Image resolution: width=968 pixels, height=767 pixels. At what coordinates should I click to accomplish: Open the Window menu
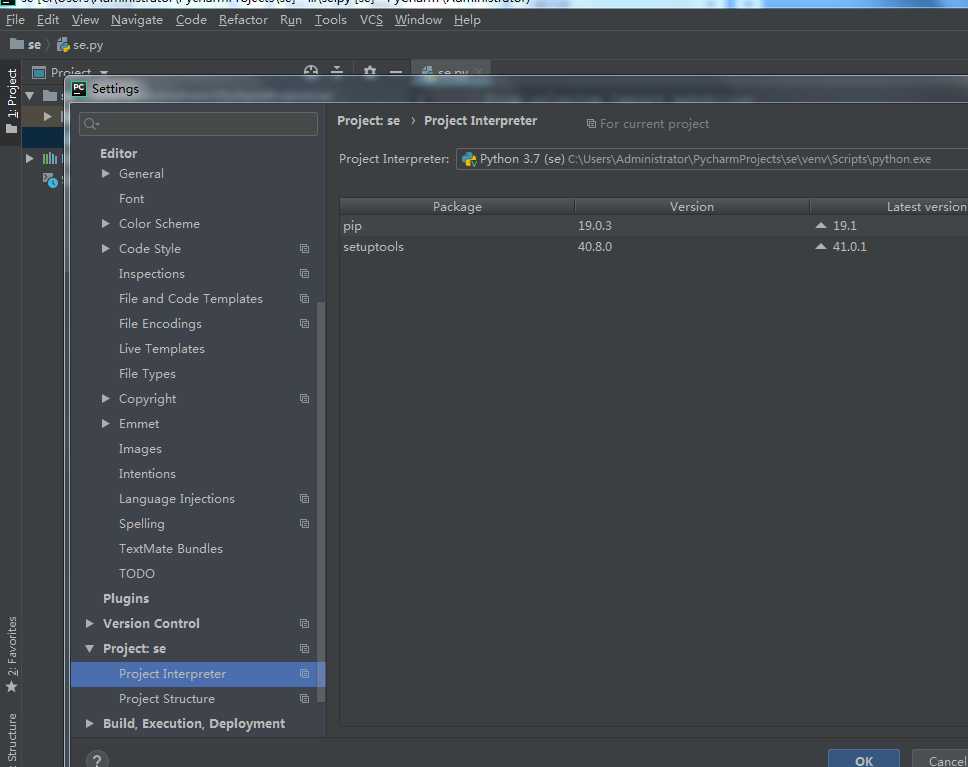(418, 20)
